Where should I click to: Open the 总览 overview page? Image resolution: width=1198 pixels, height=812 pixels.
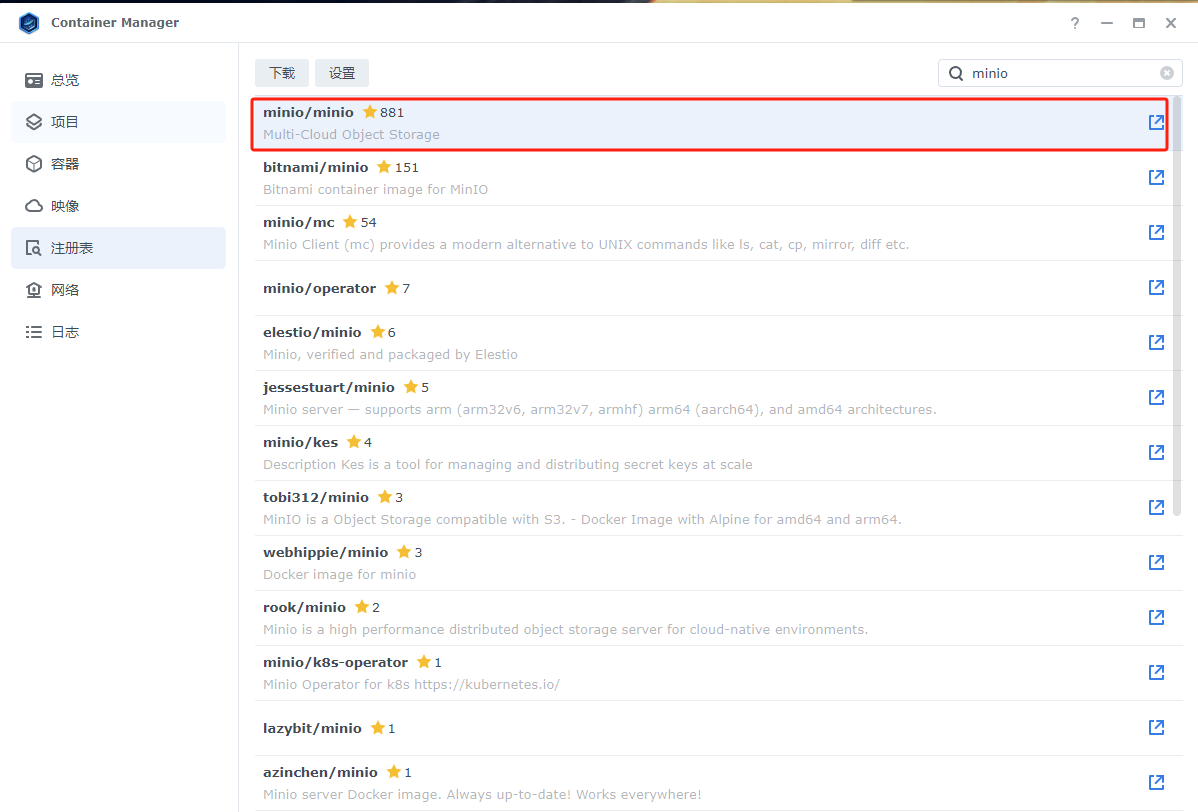coord(118,80)
